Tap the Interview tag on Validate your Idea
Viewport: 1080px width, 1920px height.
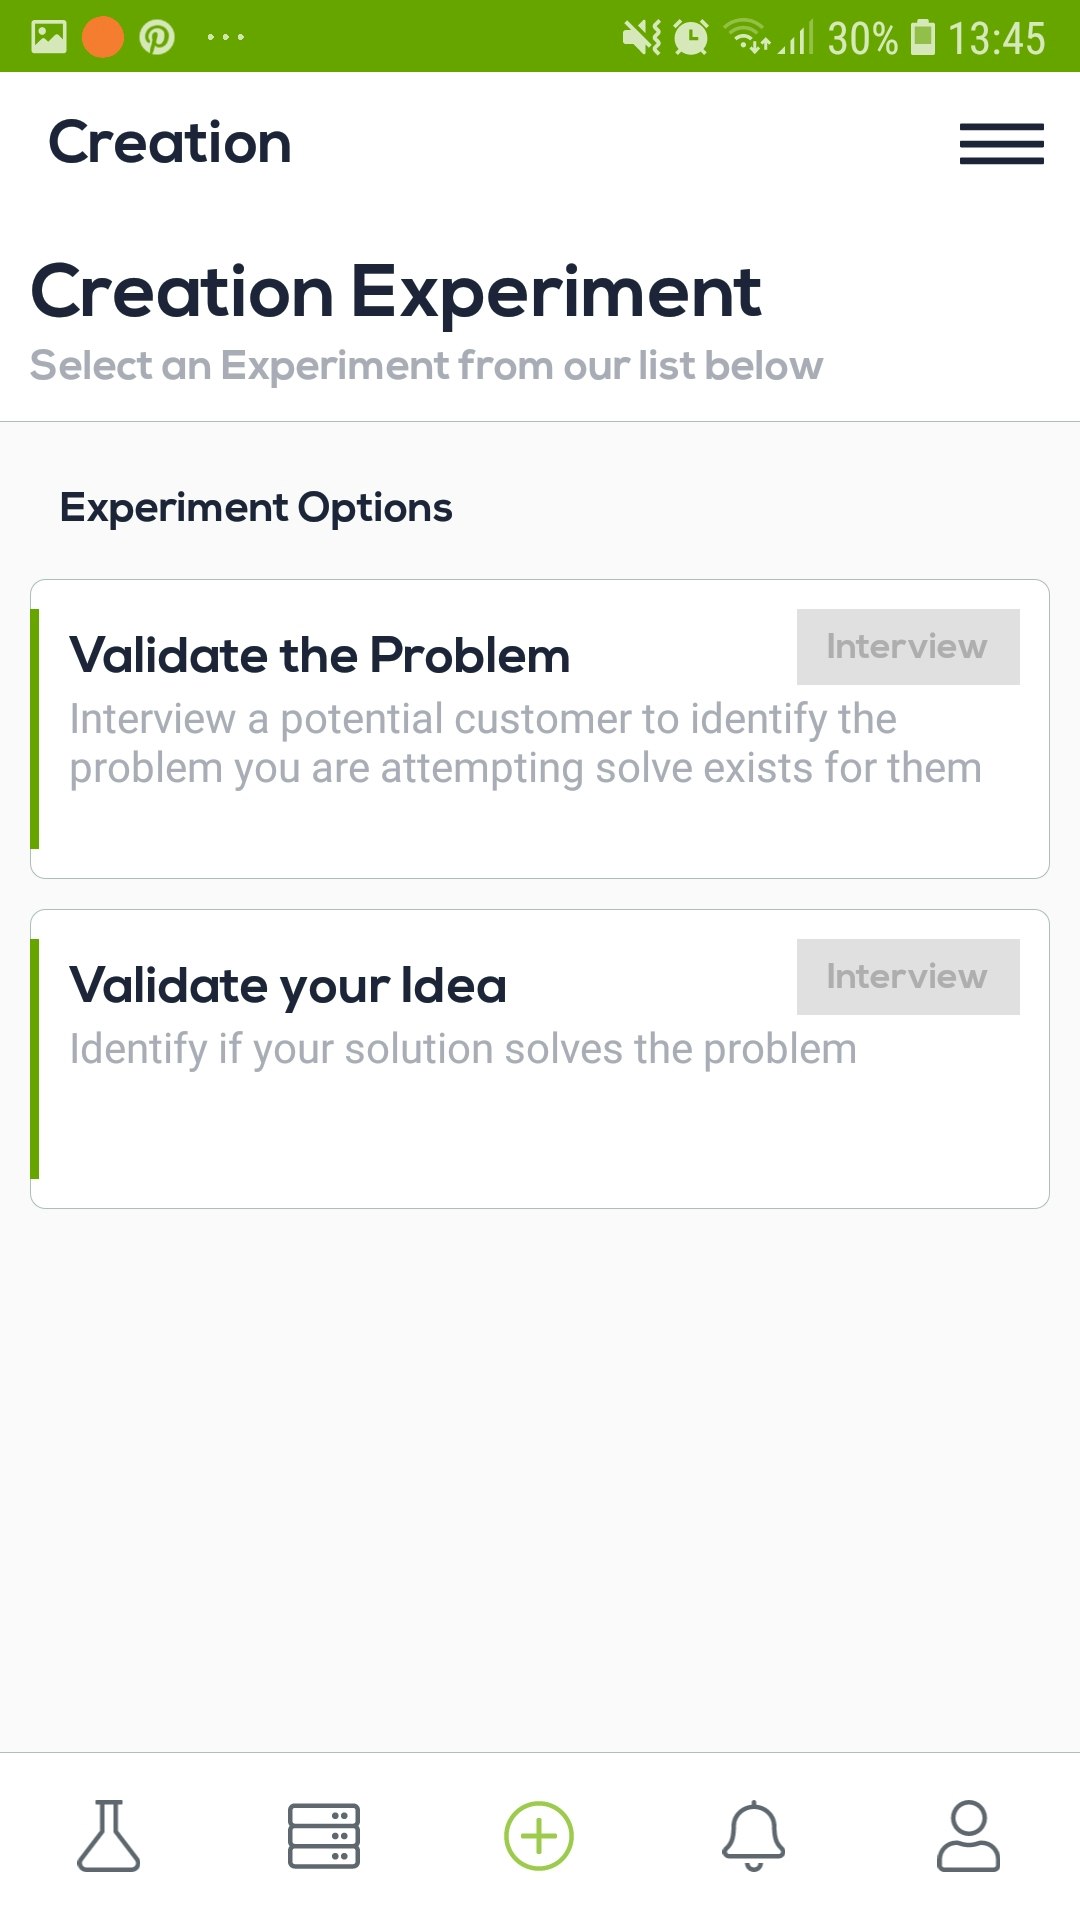pos(906,976)
